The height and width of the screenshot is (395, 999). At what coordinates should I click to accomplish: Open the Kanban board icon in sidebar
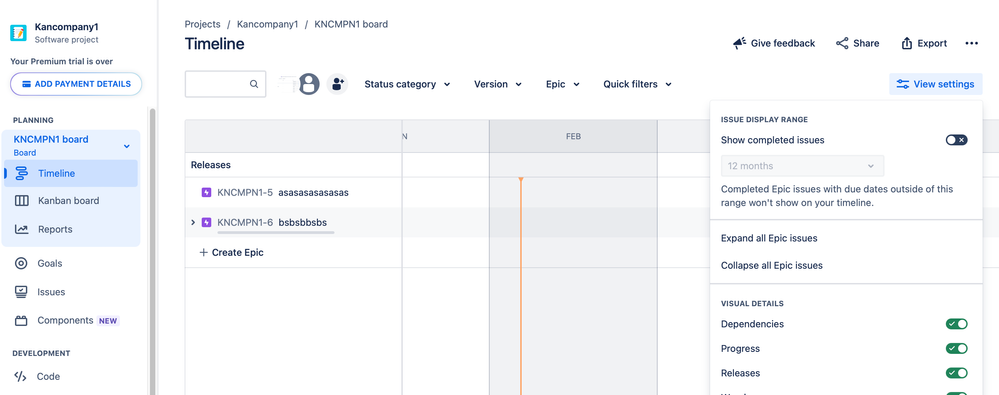coord(22,201)
